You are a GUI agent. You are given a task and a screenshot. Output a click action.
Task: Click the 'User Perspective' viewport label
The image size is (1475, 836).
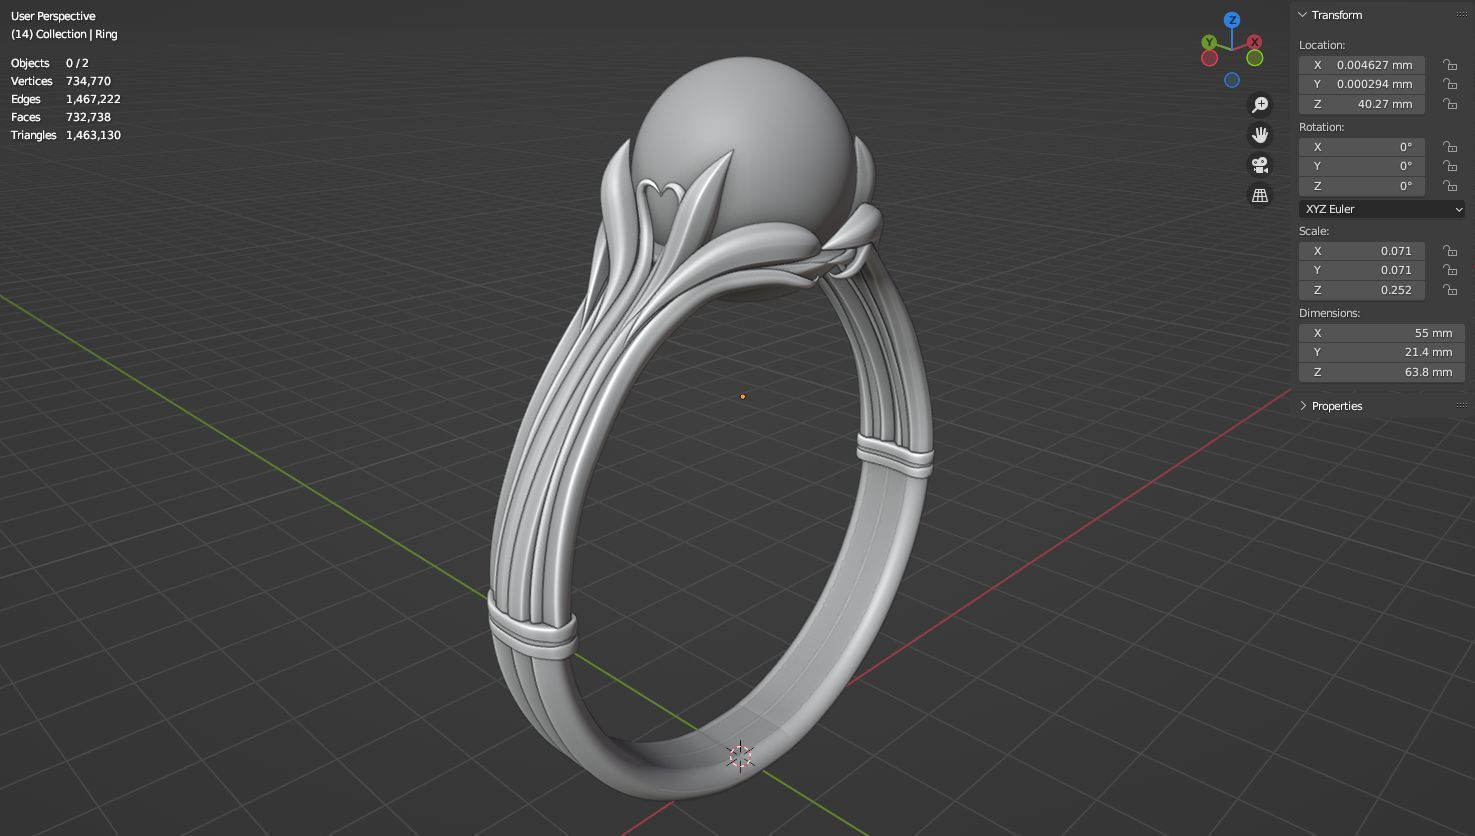click(53, 16)
